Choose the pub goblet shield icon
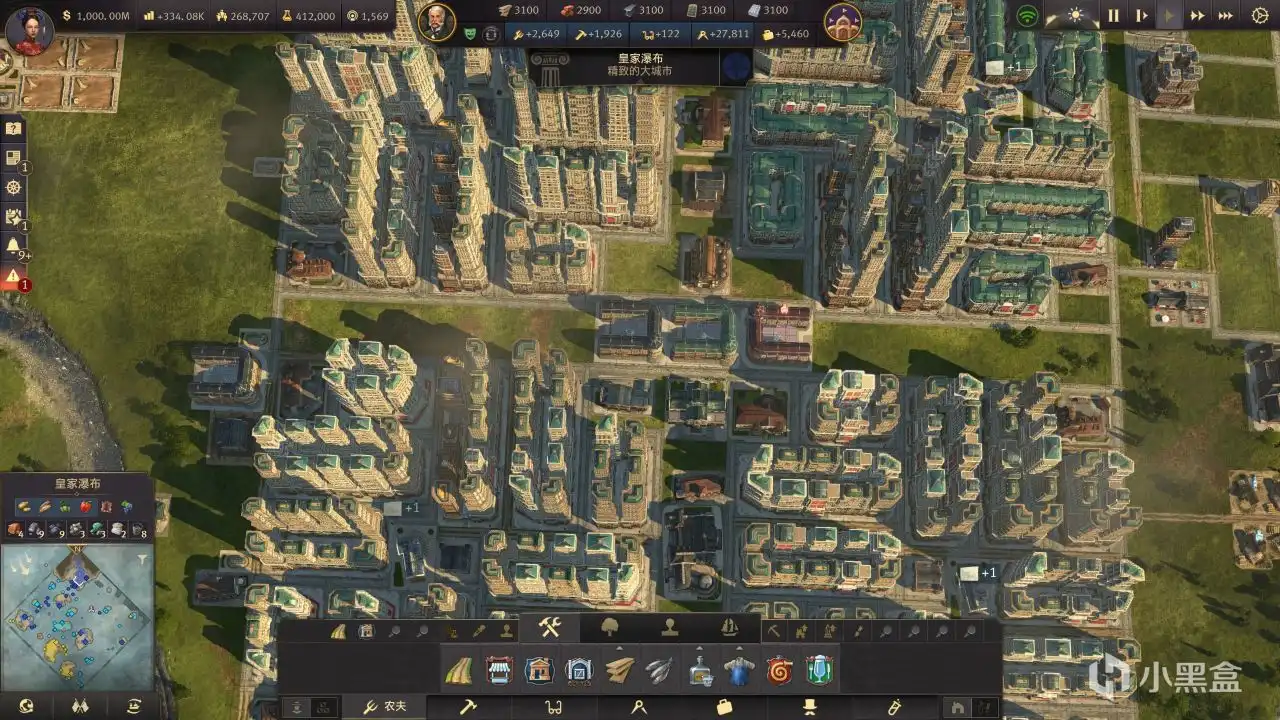The width and height of the screenshot is (1280, 720). click(819, 670)
